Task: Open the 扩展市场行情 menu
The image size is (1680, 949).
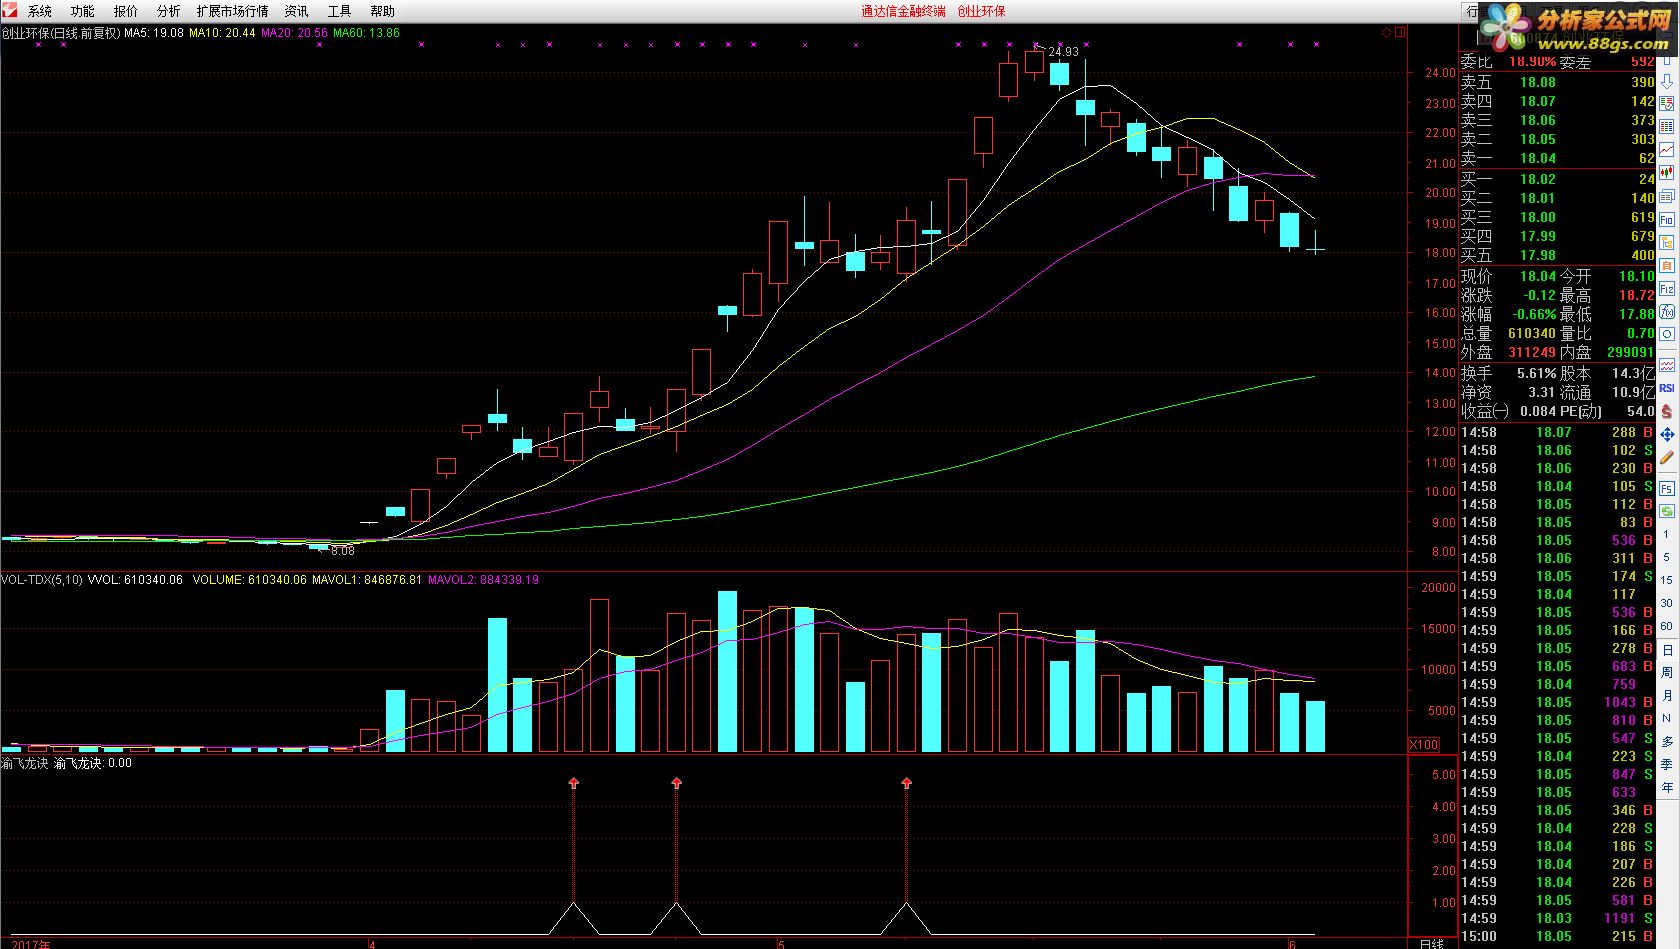Action: coord(233,11)
